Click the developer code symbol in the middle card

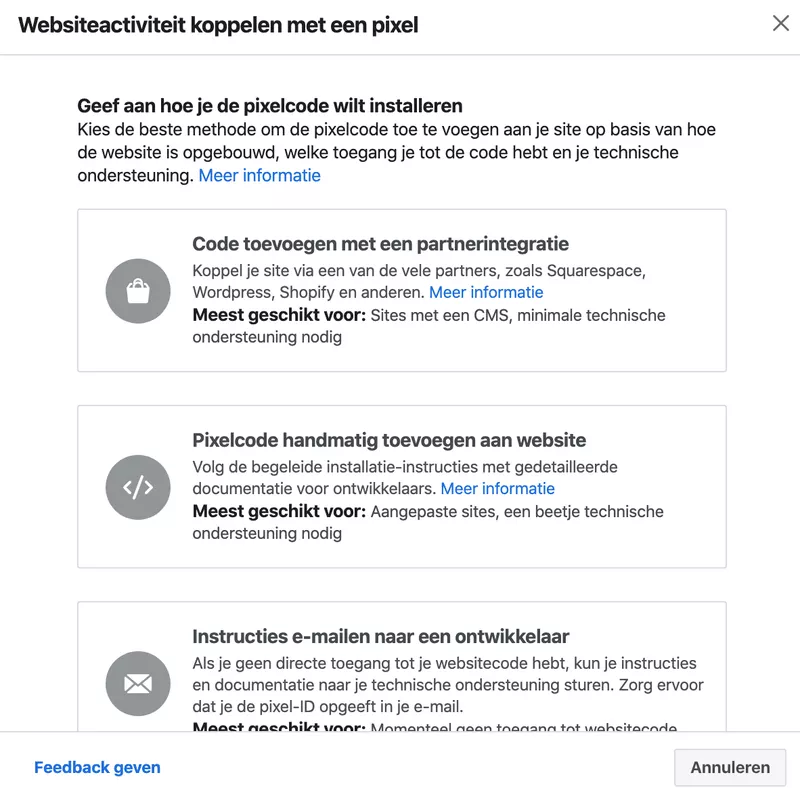(138, 487)
